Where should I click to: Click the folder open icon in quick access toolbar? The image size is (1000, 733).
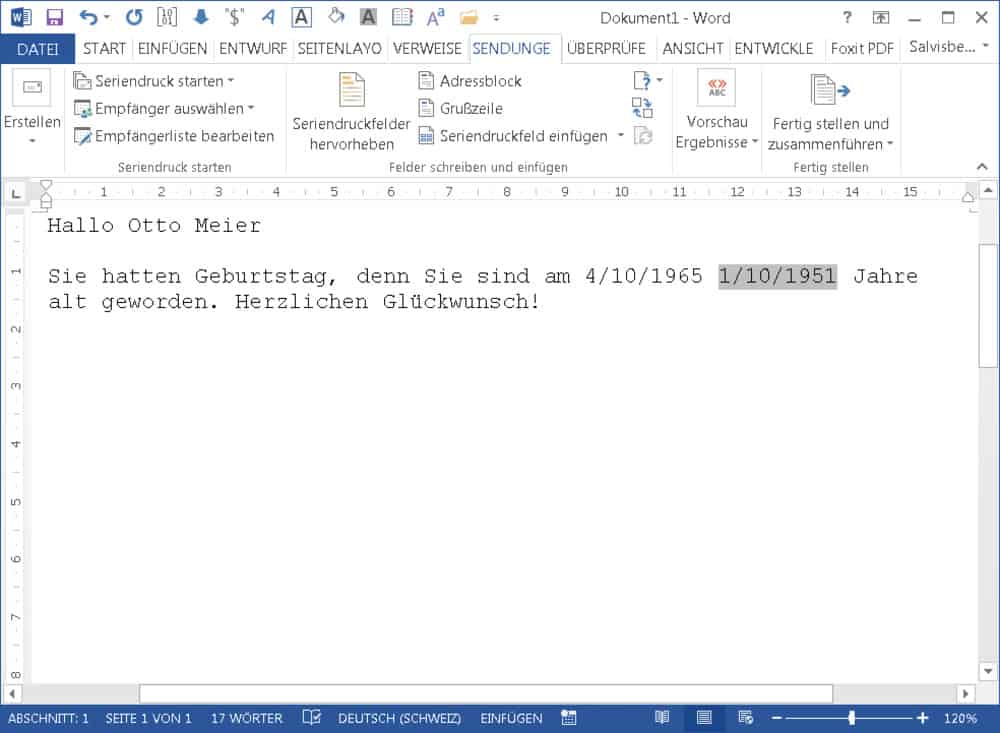pos(469,18)
